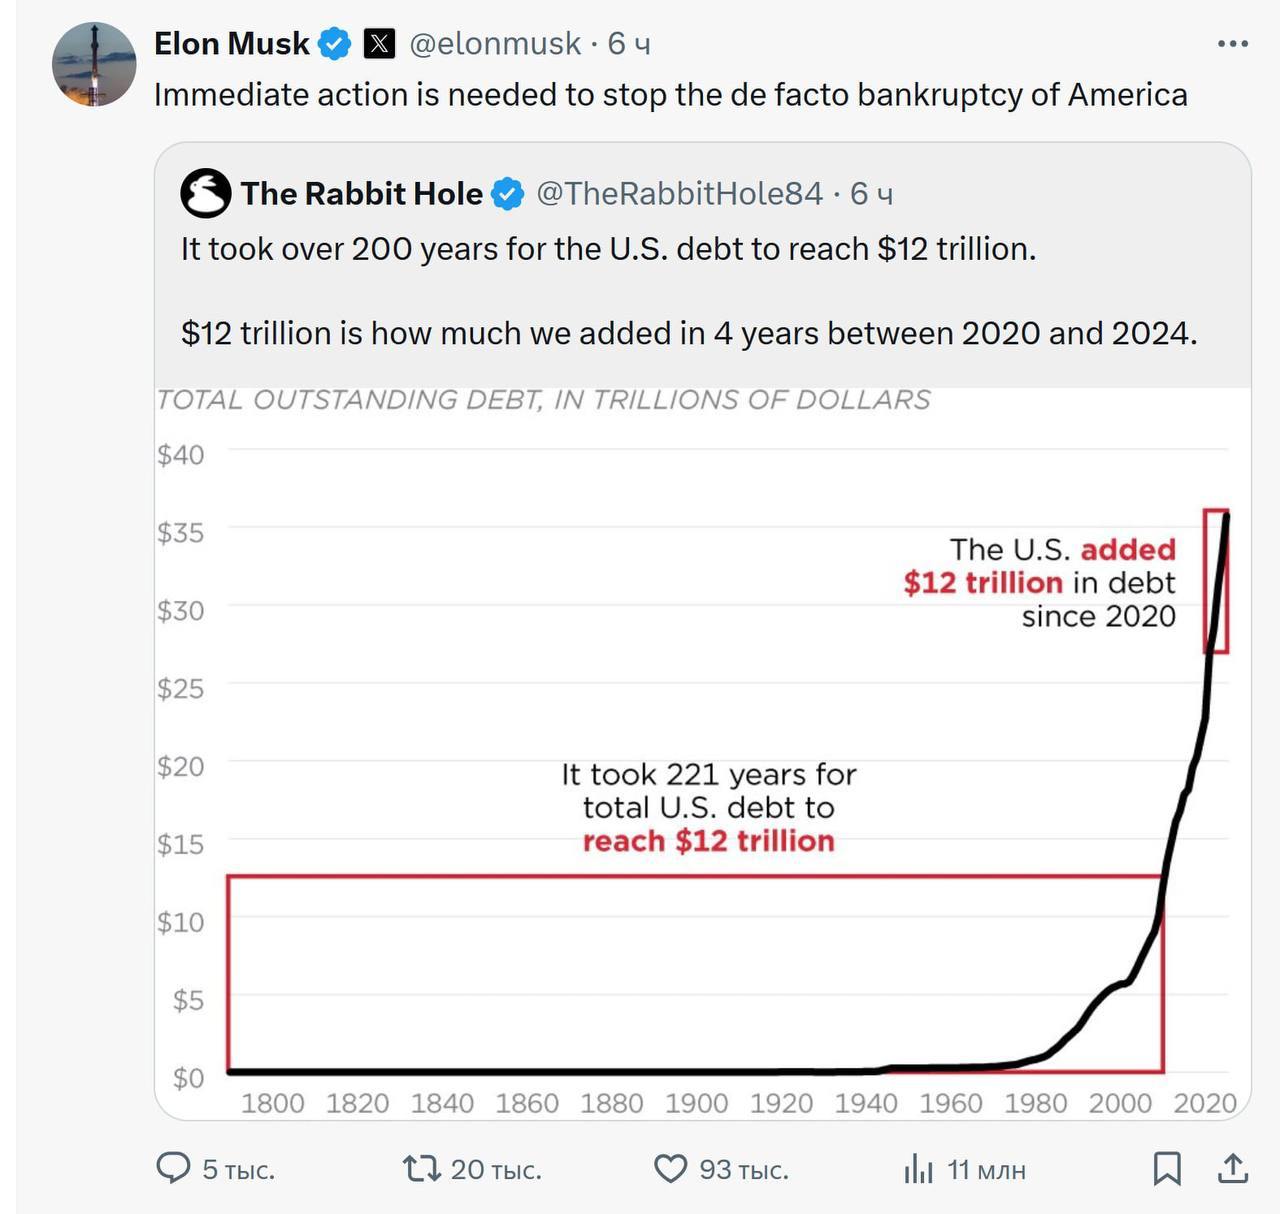The height and width of the screenshot is (1214, 1280).
Task: Click the 20 тыс. repost count
Action: point(496,1169)
